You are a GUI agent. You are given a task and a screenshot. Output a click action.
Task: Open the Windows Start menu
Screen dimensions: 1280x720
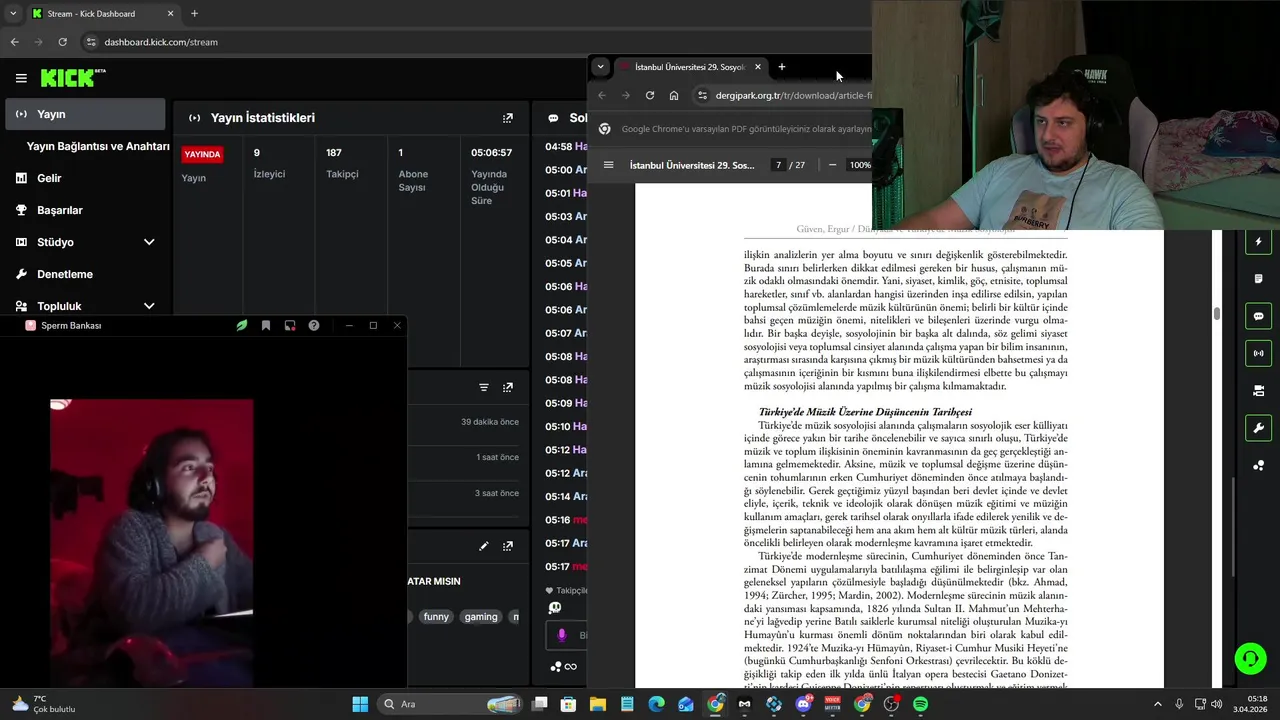coord(360,704)
